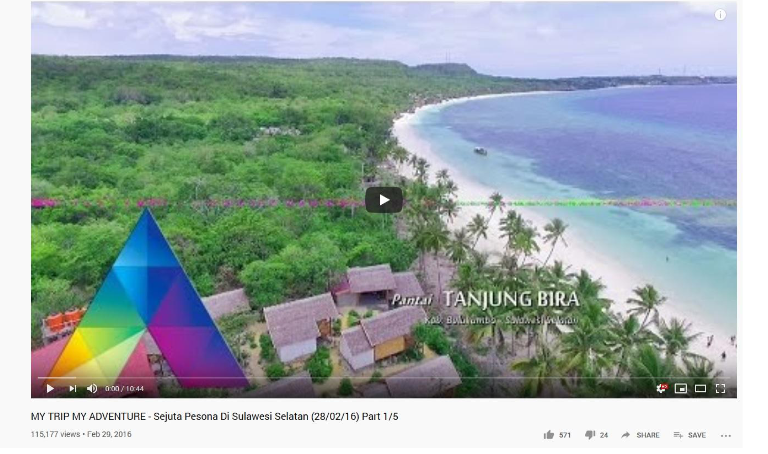Image resolution: width=768 pixels, height=454 pixels.
Task: Click the MY TRIP MY ADVENTURE video title
Action: (215, 416)
